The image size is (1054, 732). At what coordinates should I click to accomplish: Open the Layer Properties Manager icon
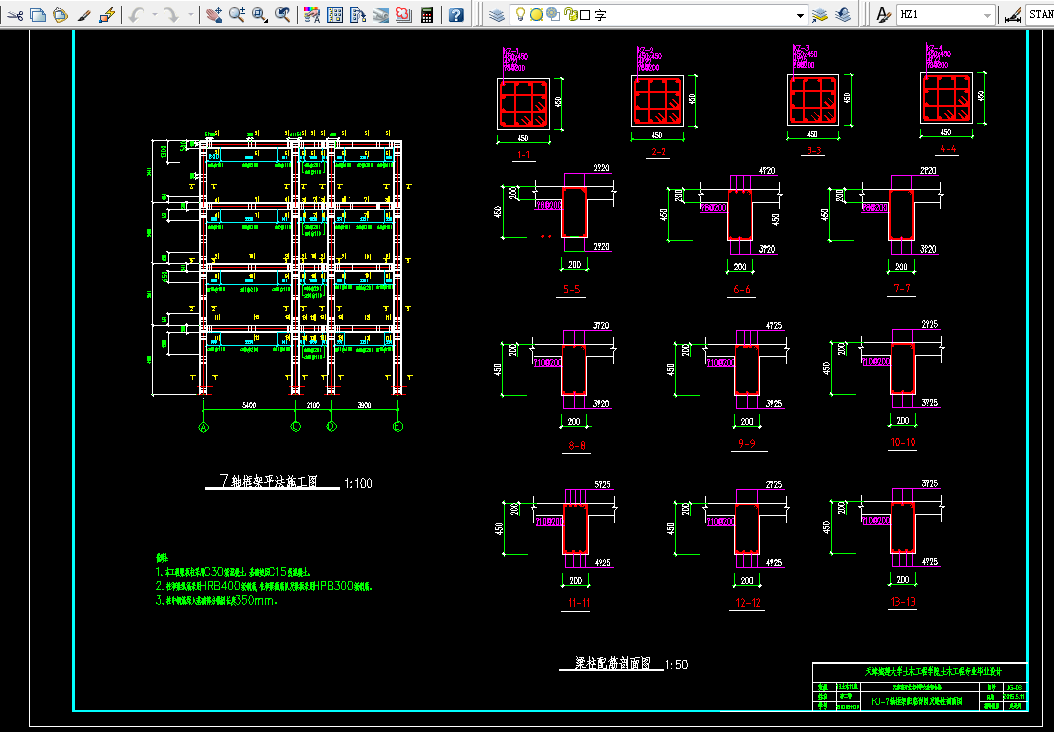tap(497, 14)
